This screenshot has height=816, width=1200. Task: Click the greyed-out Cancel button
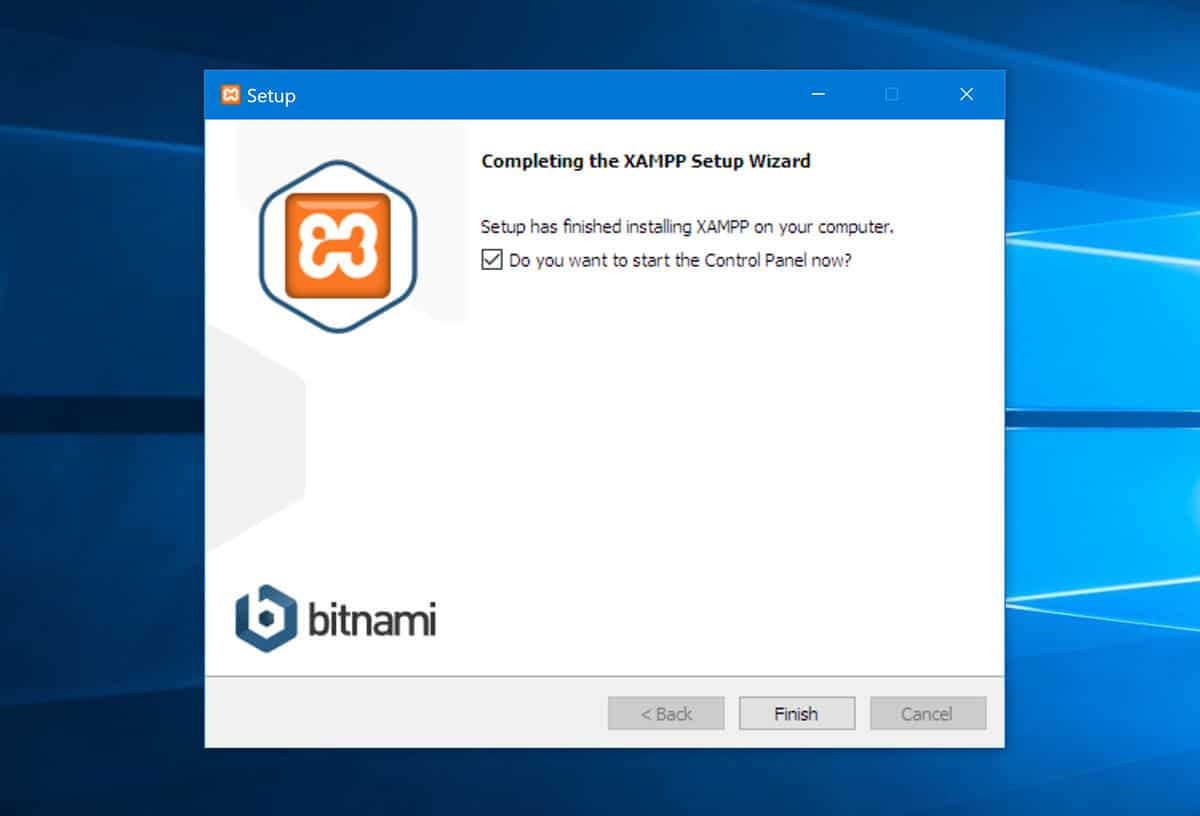[x=927, y=714]
